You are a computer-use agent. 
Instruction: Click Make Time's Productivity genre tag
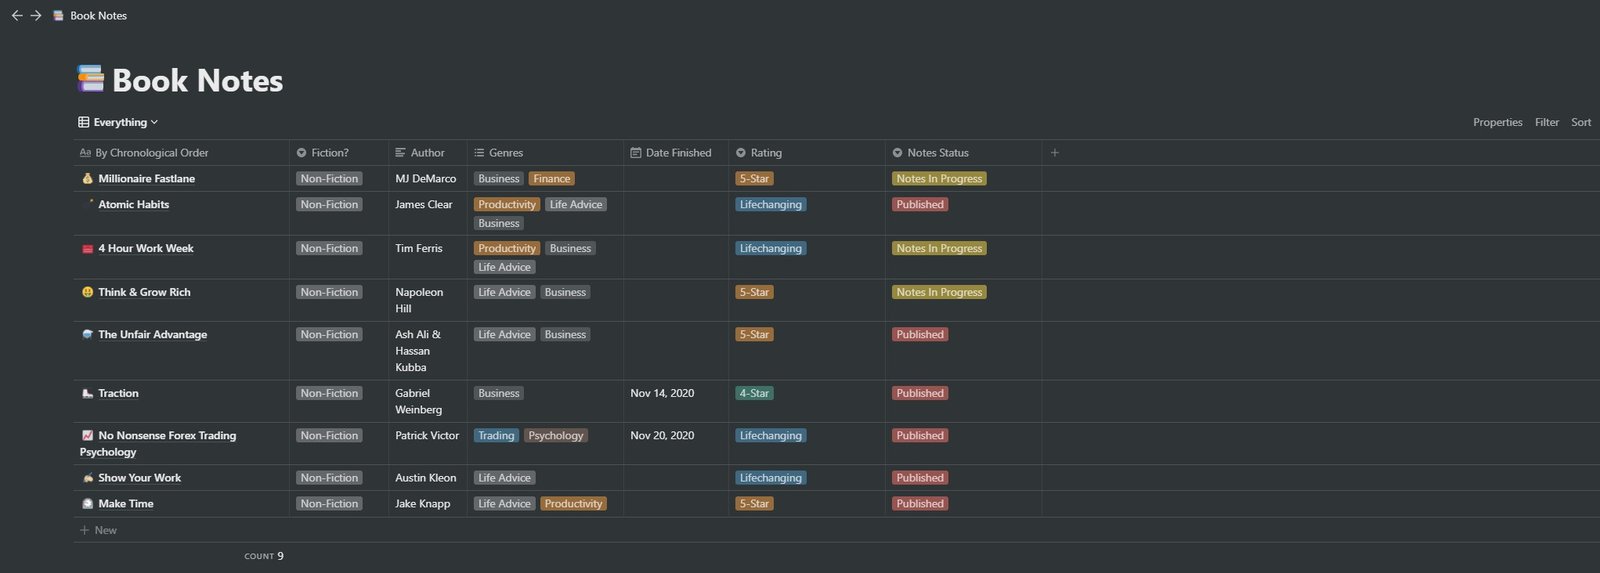tap(573, 504)
